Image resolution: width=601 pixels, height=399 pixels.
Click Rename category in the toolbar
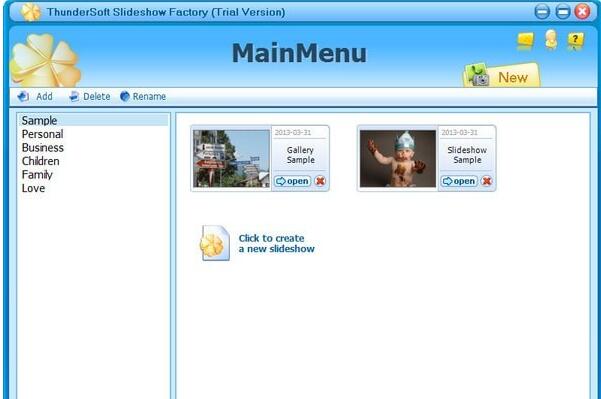[x=143, y=97]
